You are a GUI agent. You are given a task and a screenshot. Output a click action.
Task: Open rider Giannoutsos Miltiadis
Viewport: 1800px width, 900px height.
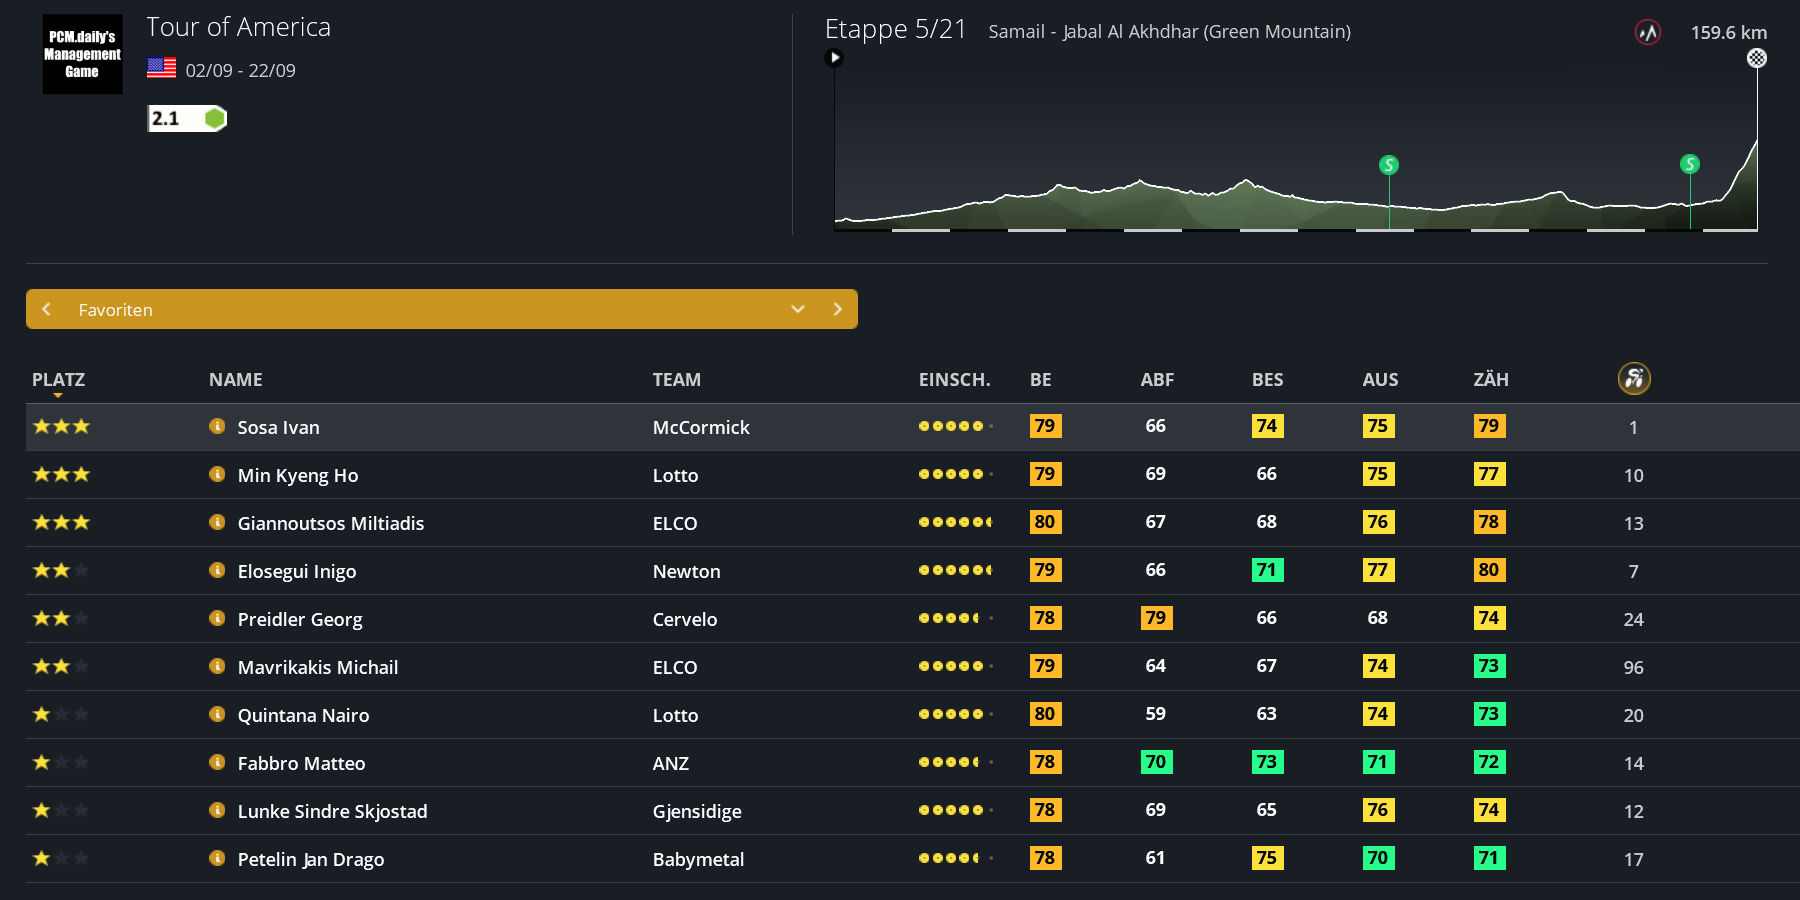point(330,523)
